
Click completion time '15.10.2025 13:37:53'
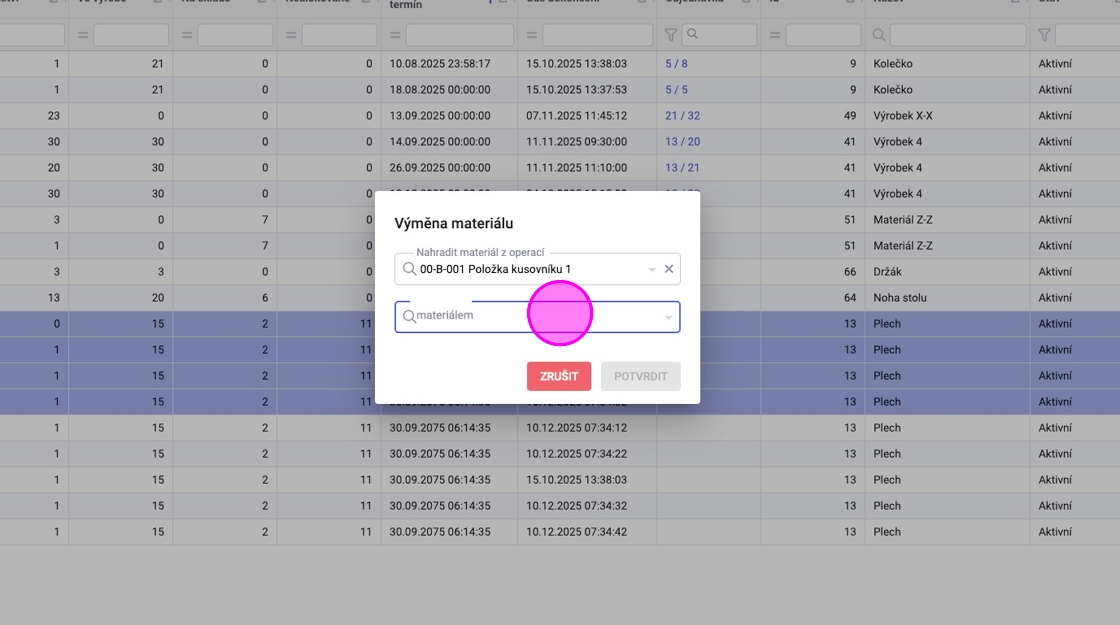tap(576, 90)
